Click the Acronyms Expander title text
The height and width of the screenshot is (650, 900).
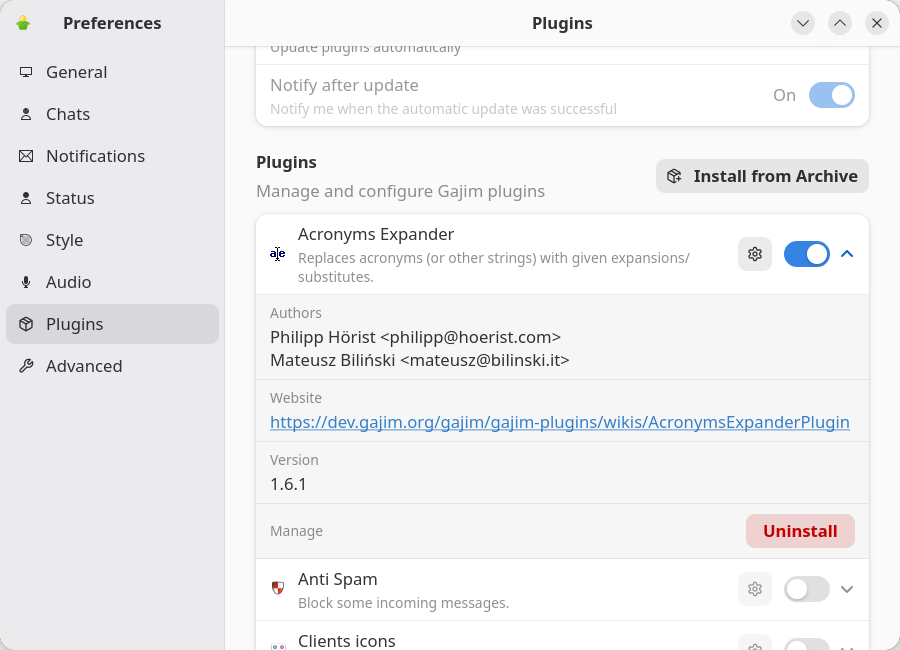pyautogui.click(x=376, y=234)
